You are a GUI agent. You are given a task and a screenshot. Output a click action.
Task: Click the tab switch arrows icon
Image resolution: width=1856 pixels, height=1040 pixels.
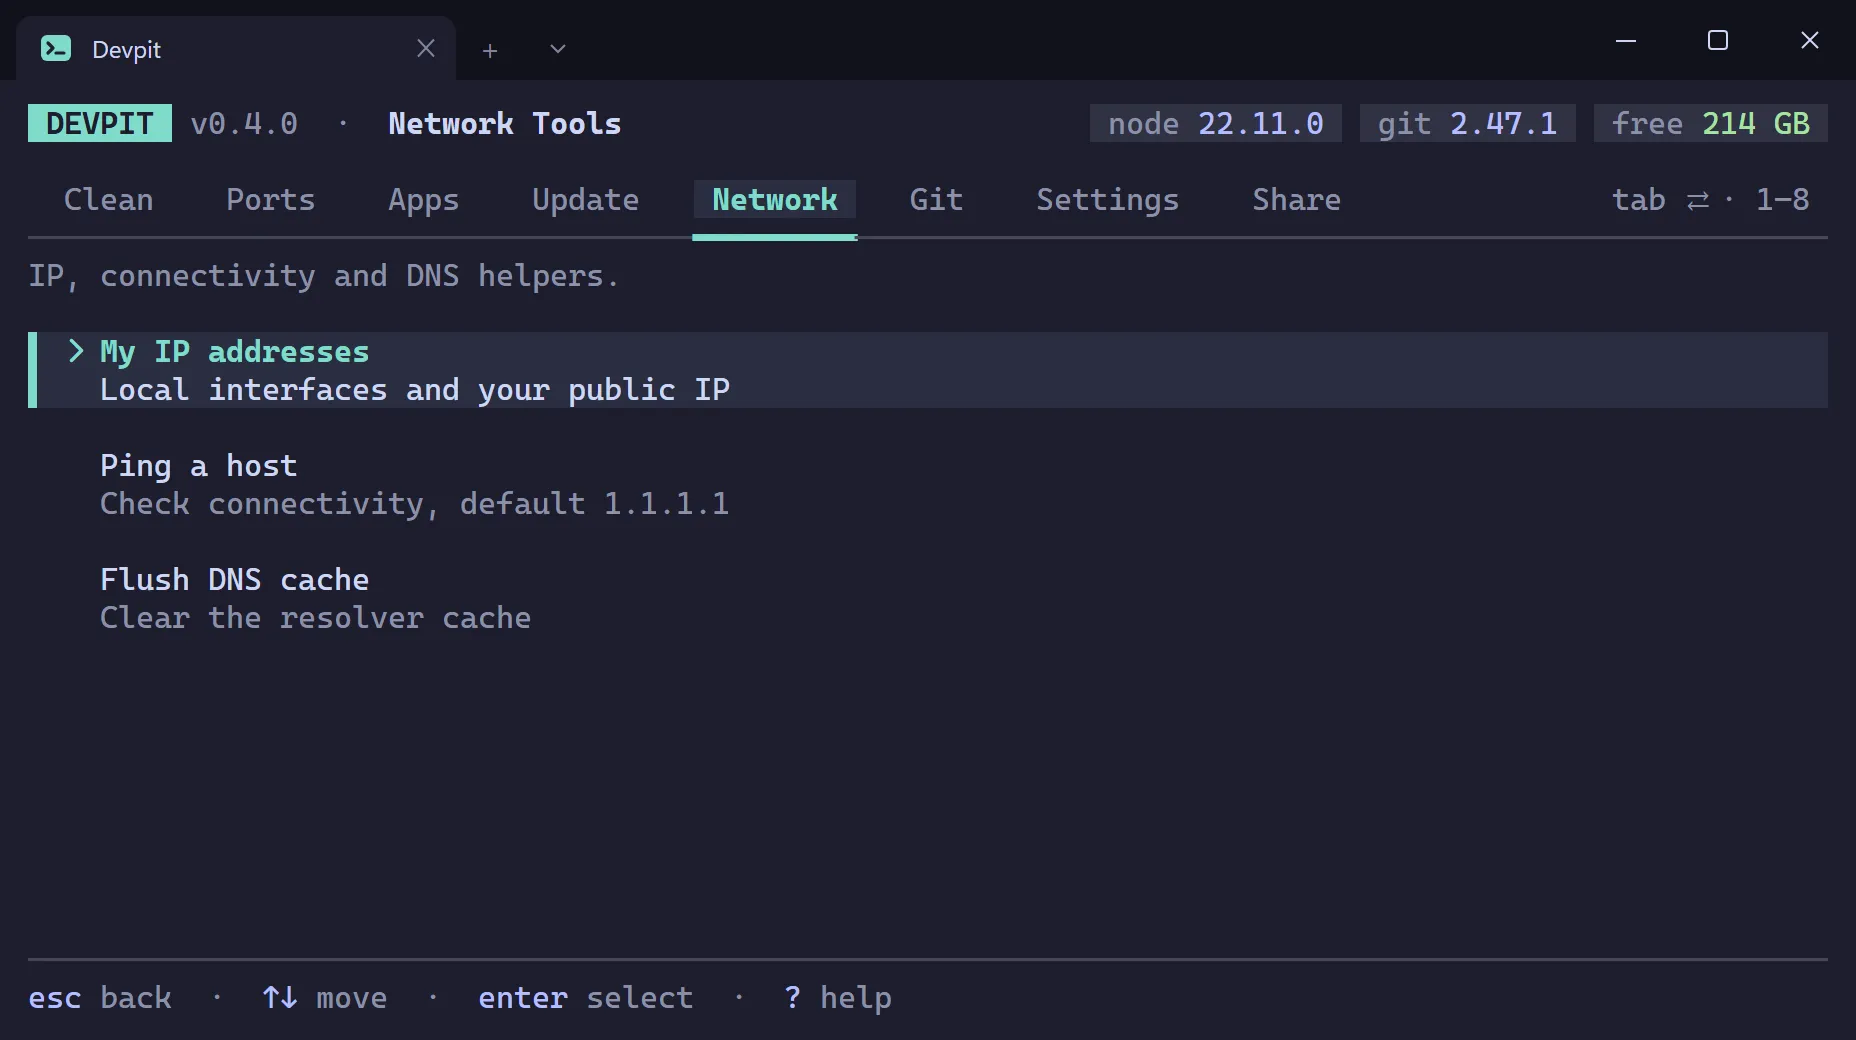(1698, 201)
